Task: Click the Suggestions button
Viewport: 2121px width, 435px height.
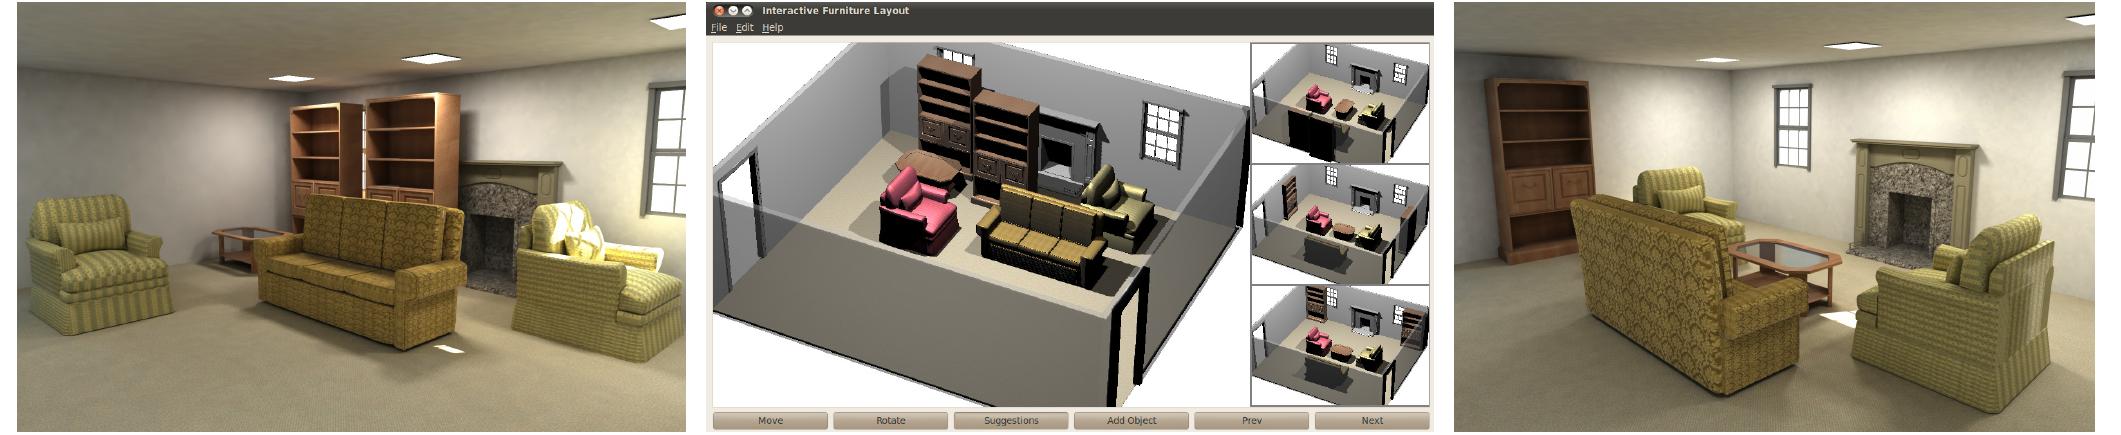Action: [1011, 420]
